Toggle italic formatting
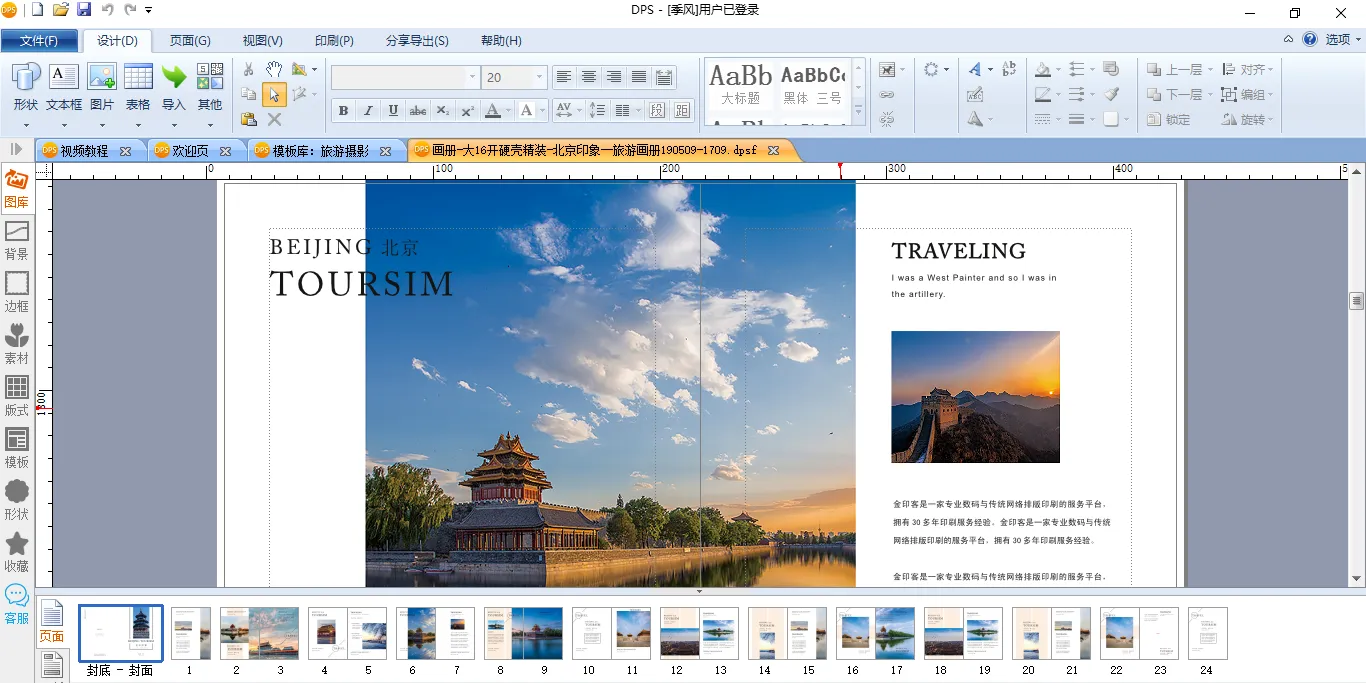The height and width of the screenshot is (683, 1366). [x=368, y=110]
